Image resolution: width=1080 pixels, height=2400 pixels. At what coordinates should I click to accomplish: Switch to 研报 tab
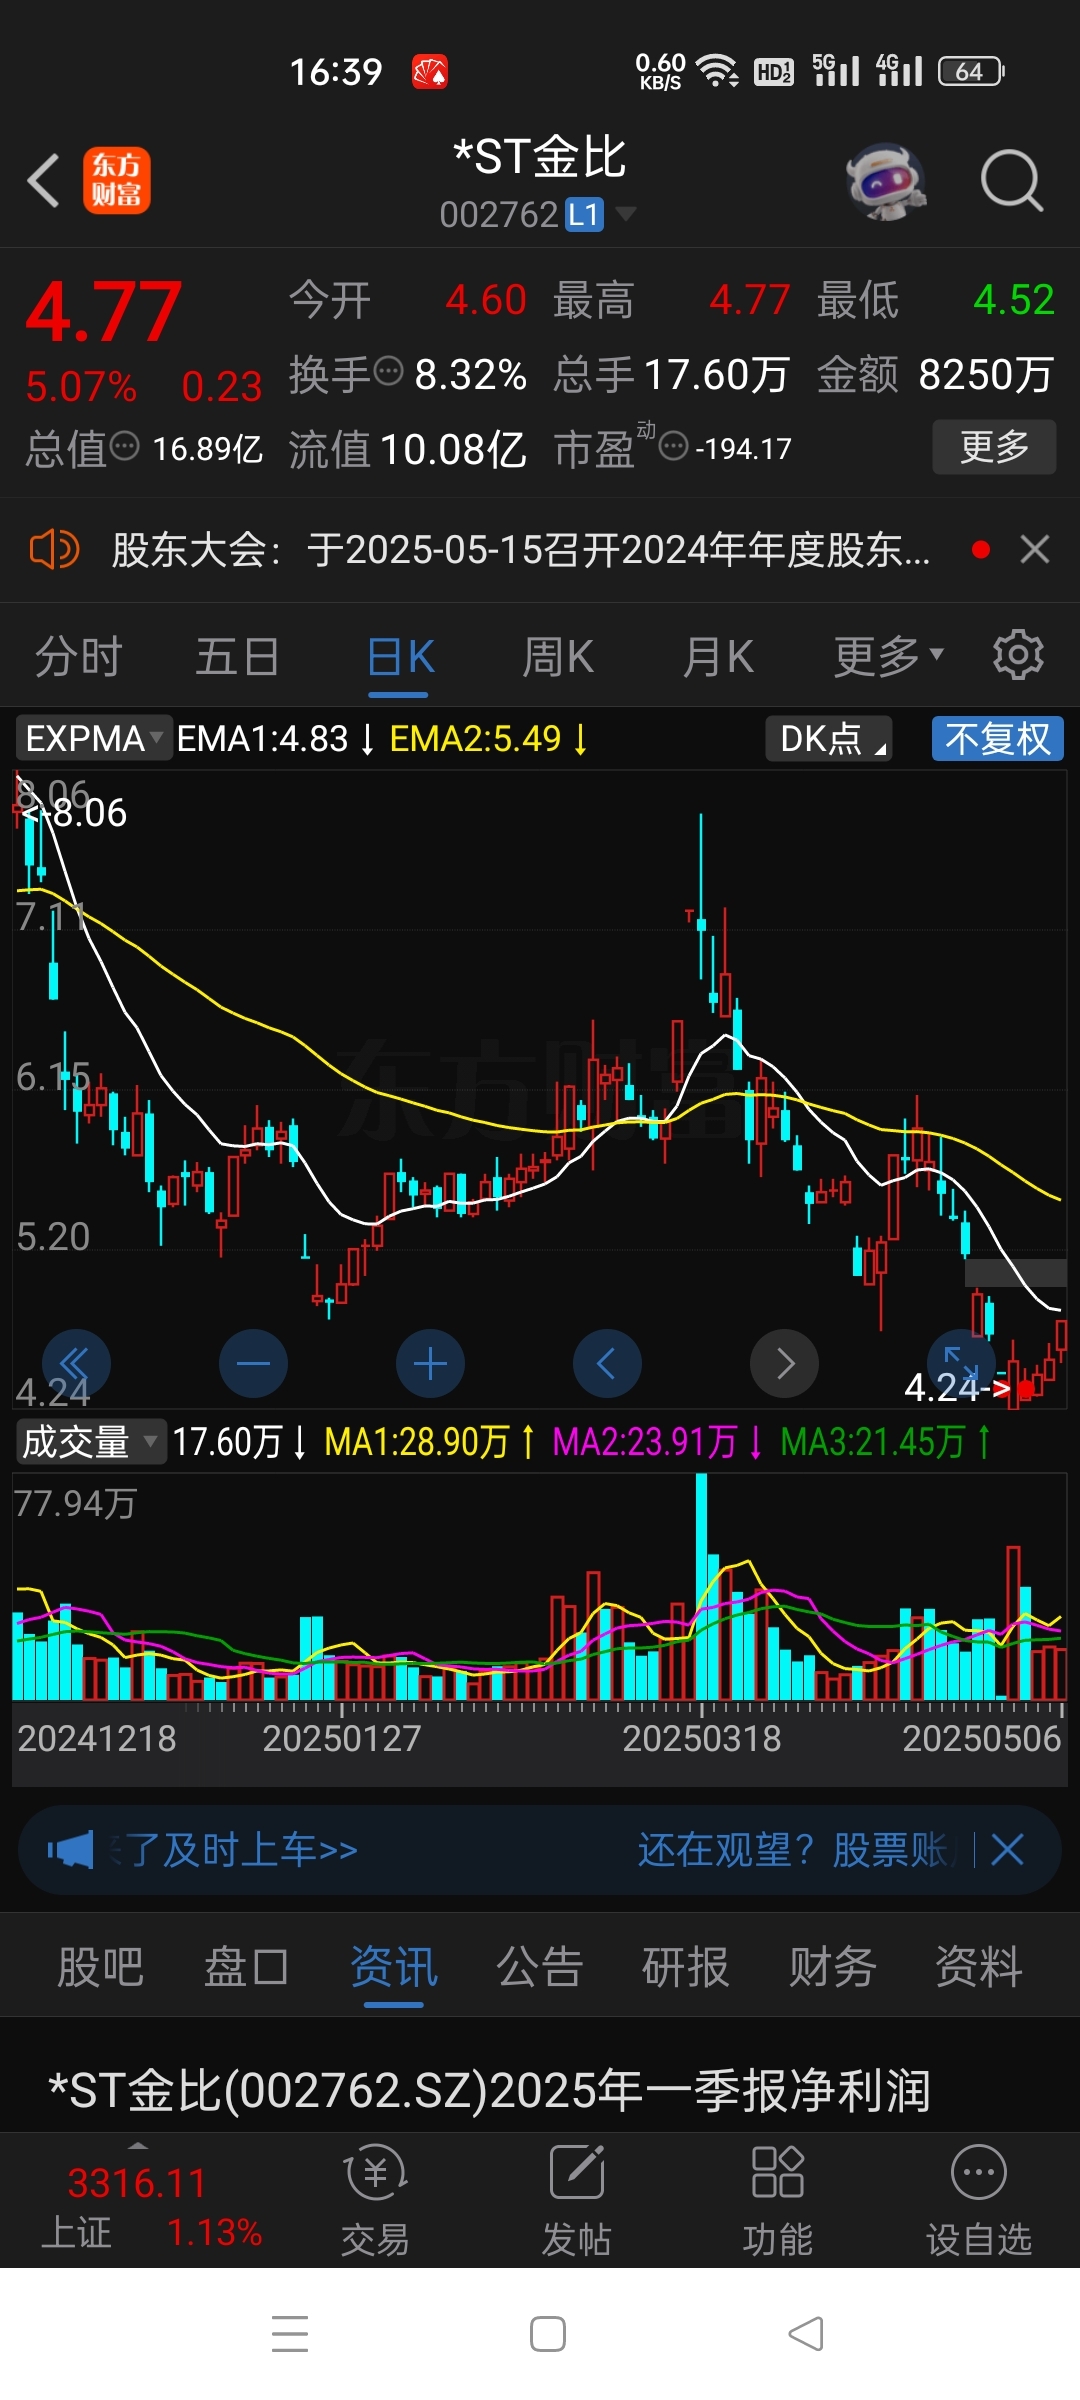(x=685, y=1967)
